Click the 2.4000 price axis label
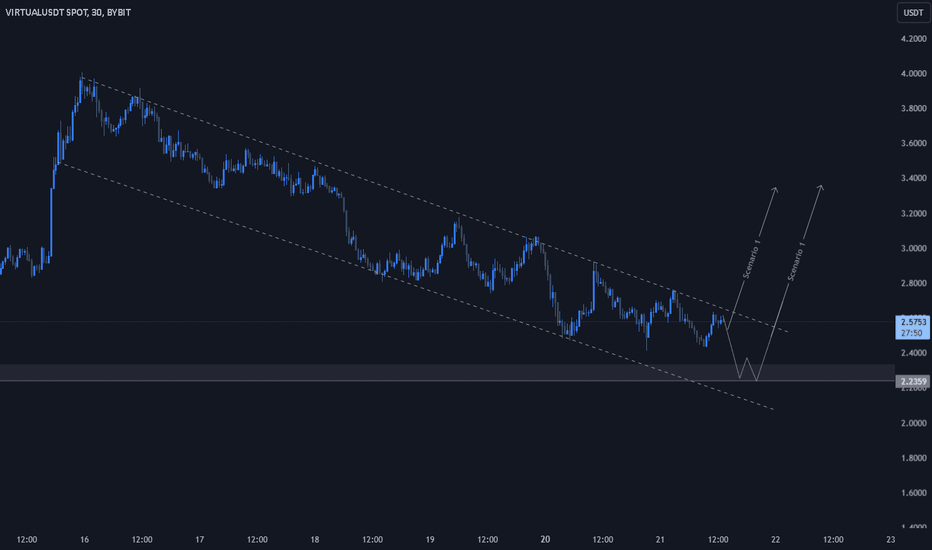932x550 pixels. click(914, 353)
